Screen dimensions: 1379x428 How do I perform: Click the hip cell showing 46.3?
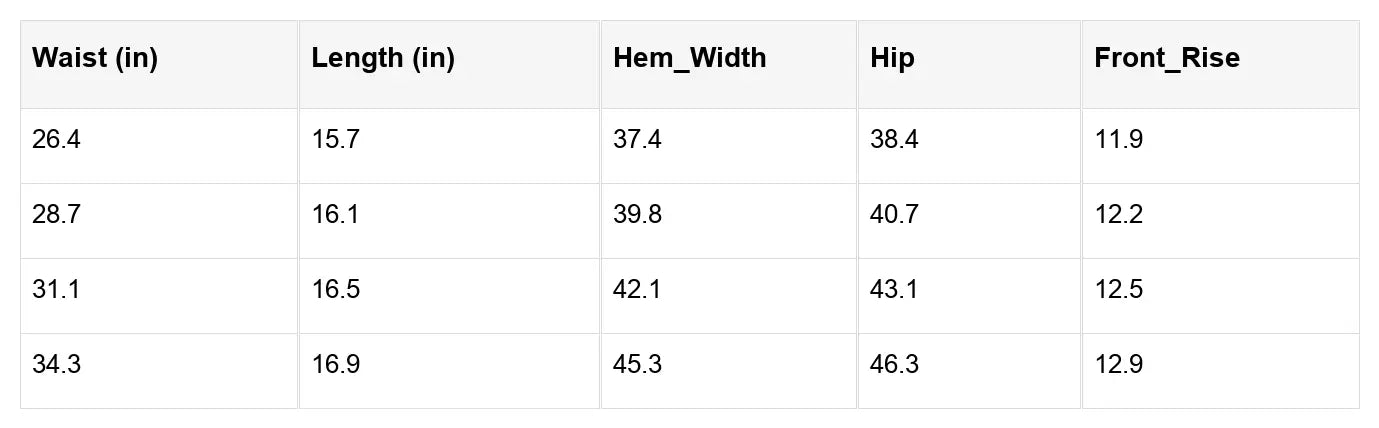click(x=895, y=365)
